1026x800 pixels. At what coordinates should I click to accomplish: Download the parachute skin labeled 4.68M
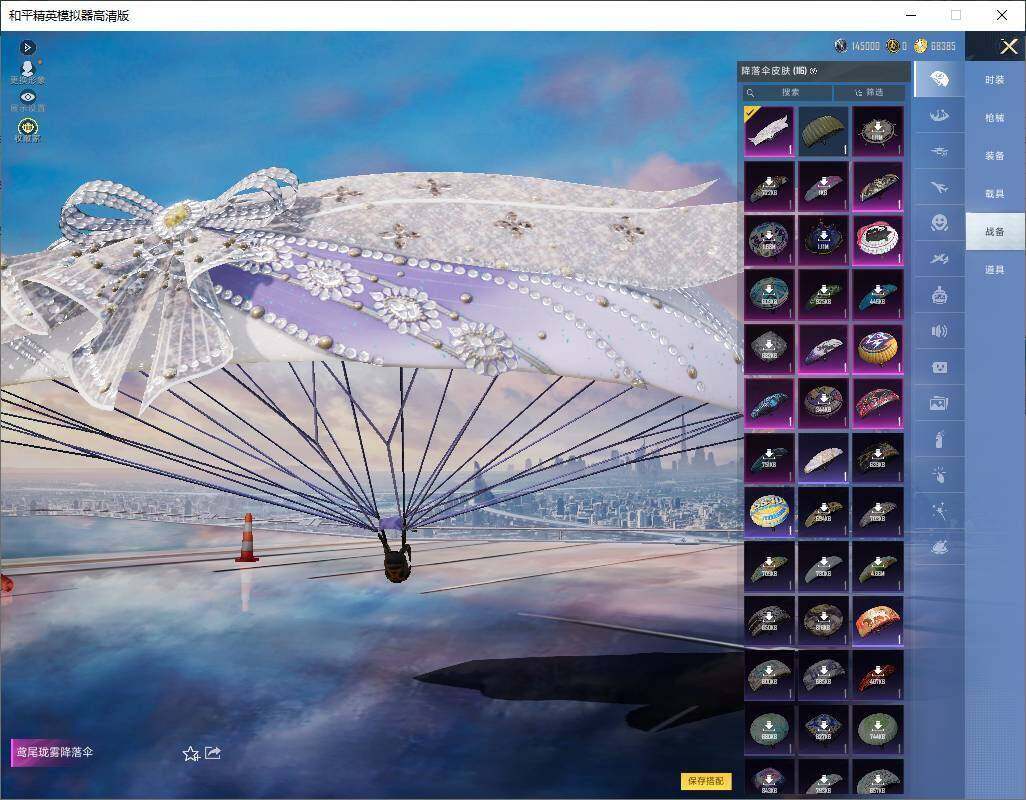pos(877,566)
